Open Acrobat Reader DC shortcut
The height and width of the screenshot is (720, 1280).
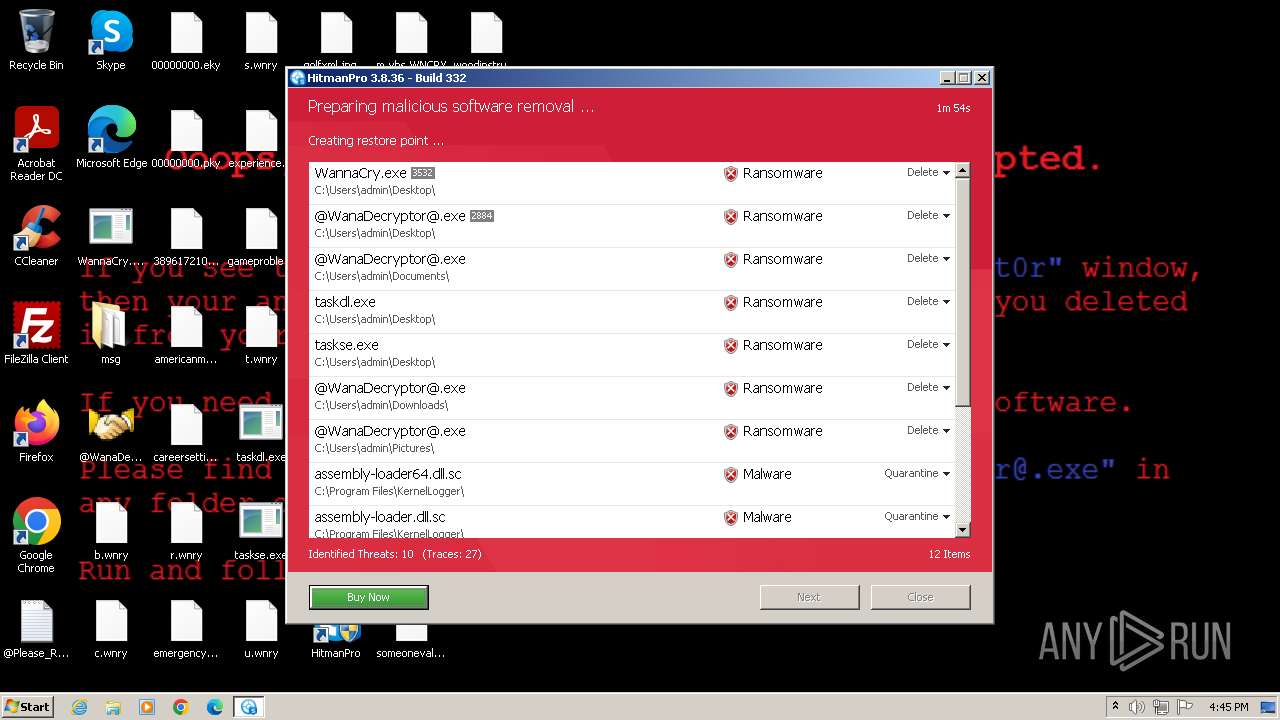pyautogui.click(x=36, y=144)
